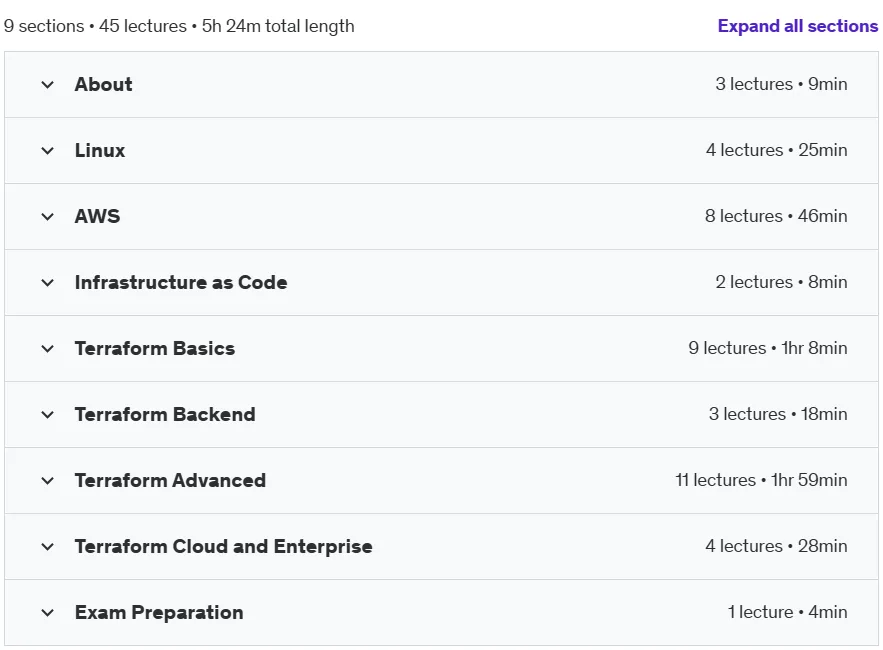Open the AWS section heading
Screen dimensions: 883x650
97,216
